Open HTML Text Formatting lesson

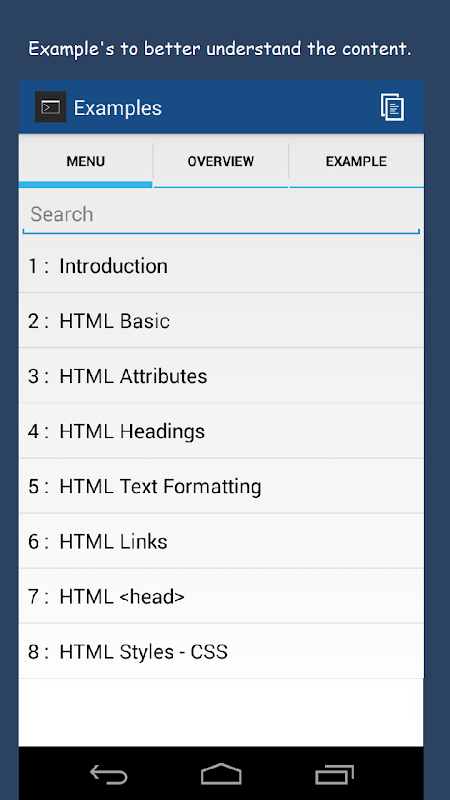(221, 486)
